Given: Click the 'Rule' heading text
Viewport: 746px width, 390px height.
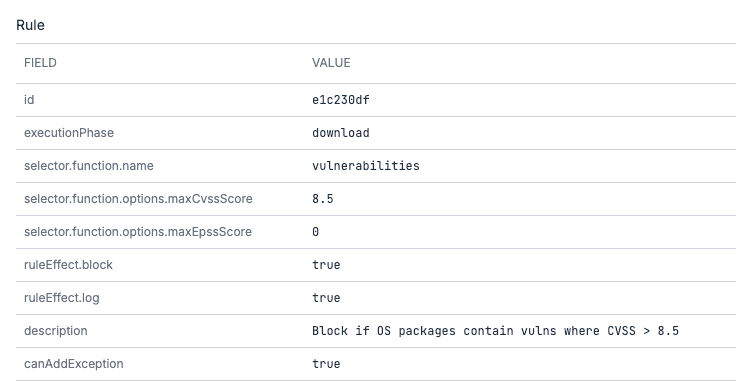Looking at the screenshot, I should pos(30,25).
